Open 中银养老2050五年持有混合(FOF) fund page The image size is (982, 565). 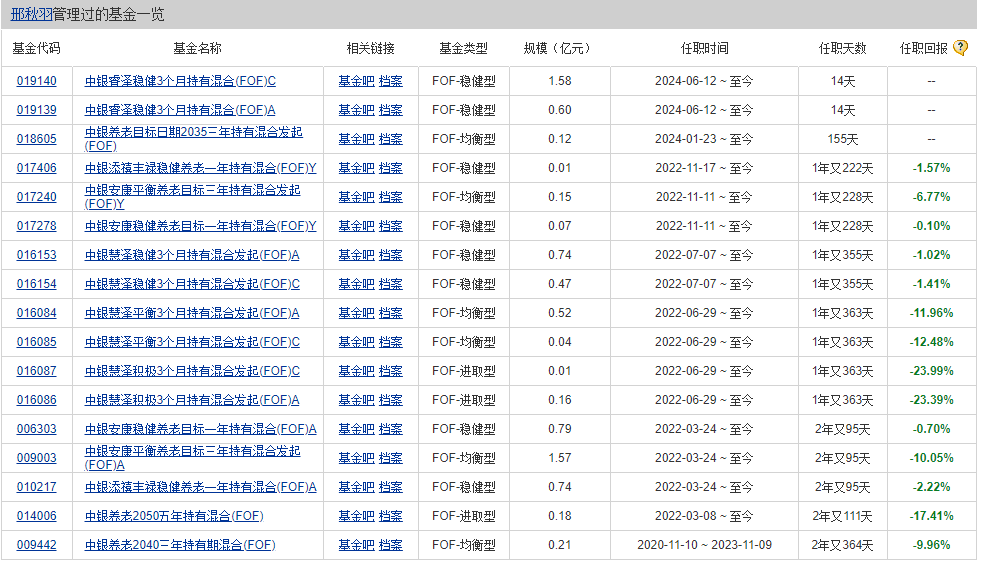tap(174, 516)
